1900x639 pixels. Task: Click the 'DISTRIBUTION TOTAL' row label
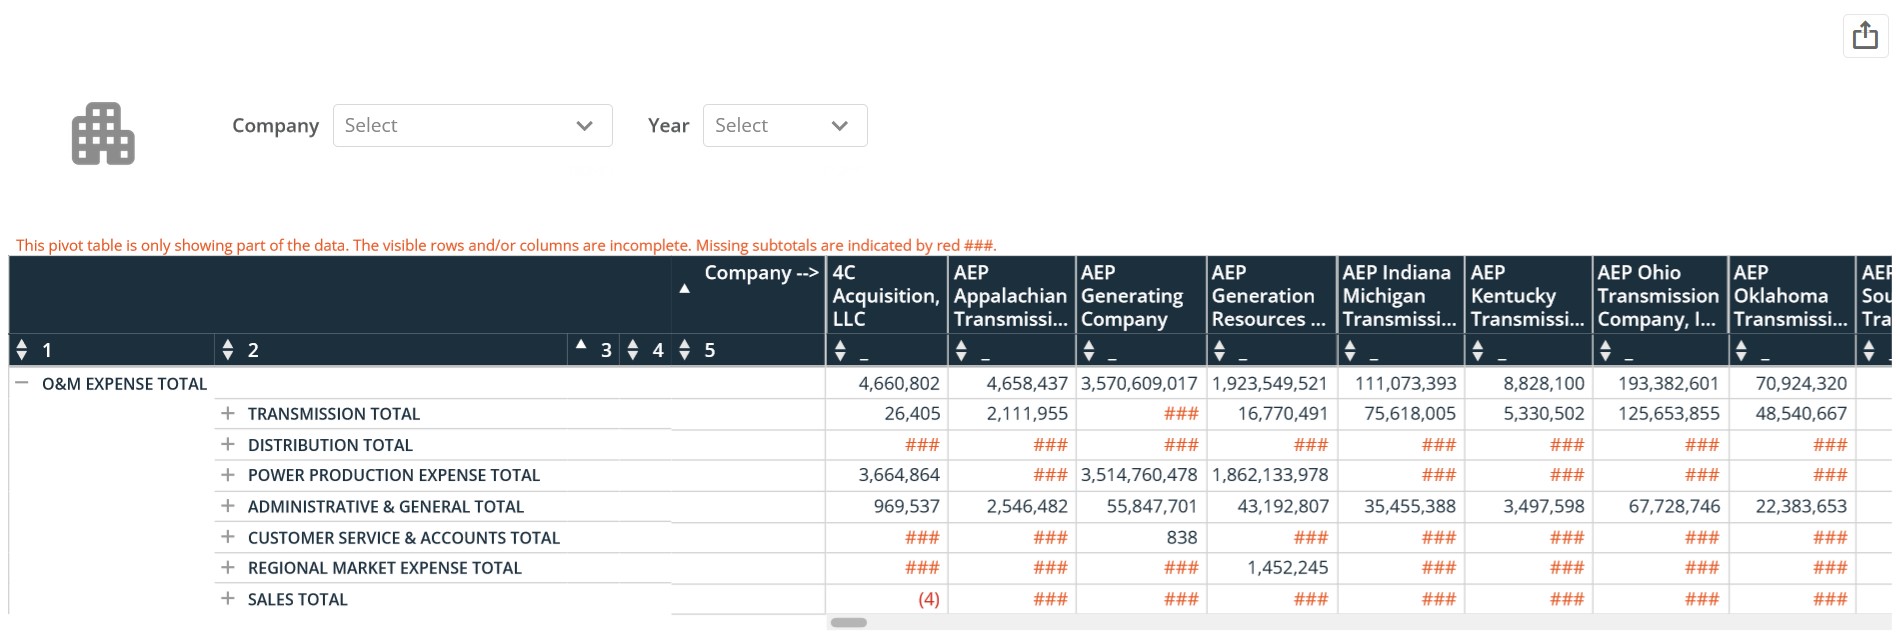coord(330,445)
